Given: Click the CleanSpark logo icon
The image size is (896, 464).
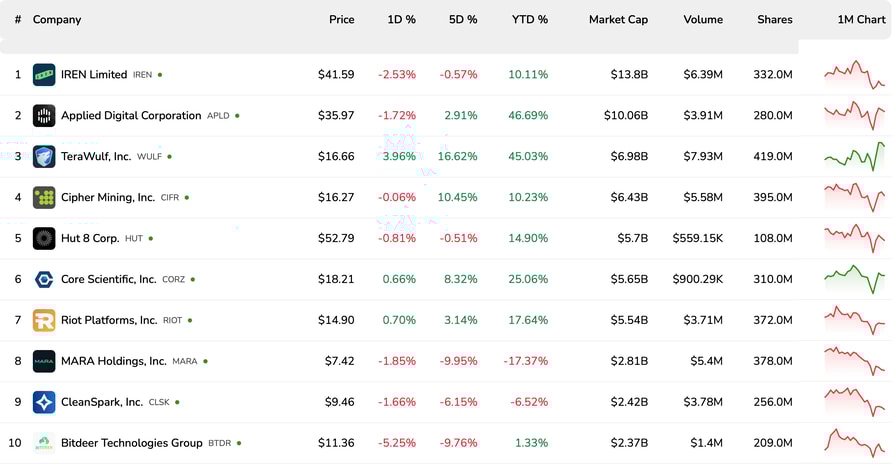Looking at the screenshot, I should click(x=44, y=403).
